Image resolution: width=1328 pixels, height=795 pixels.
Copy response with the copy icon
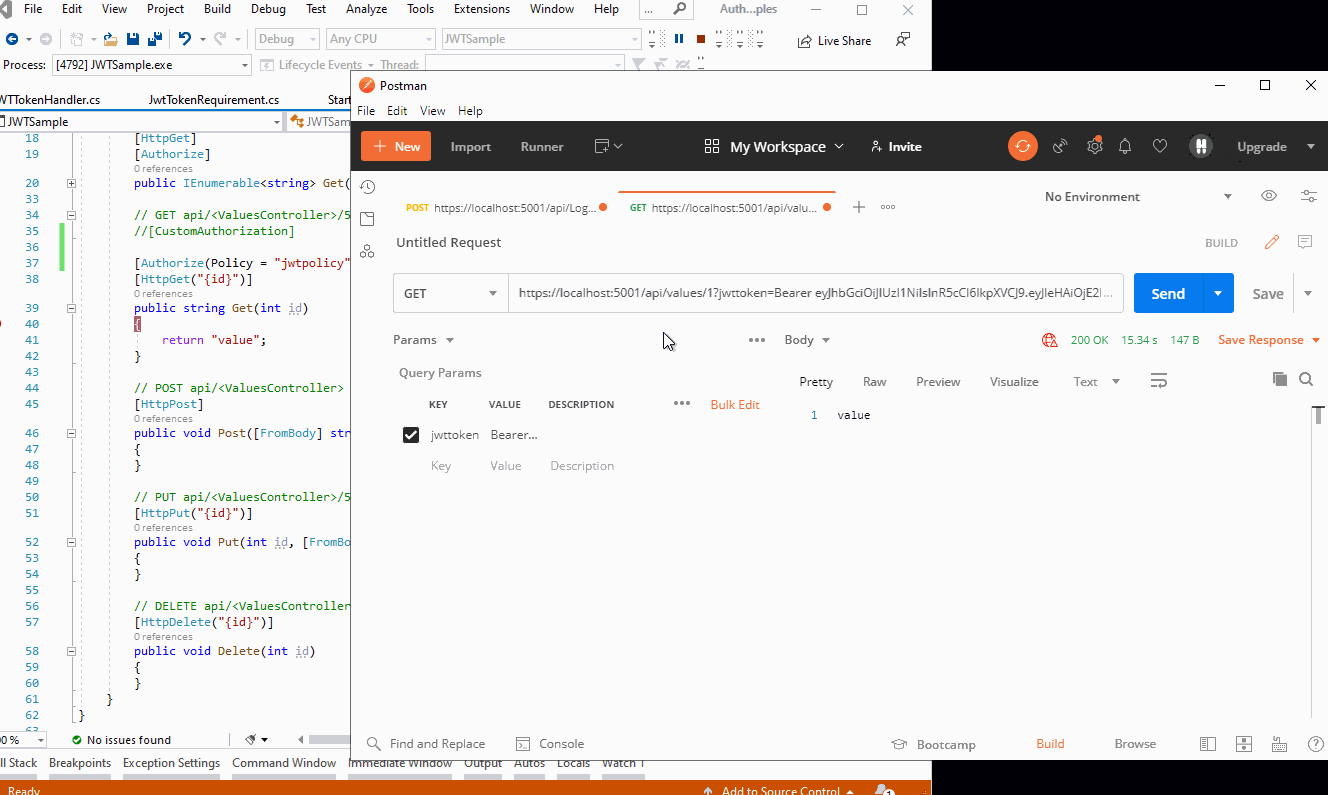point(1279,379)
